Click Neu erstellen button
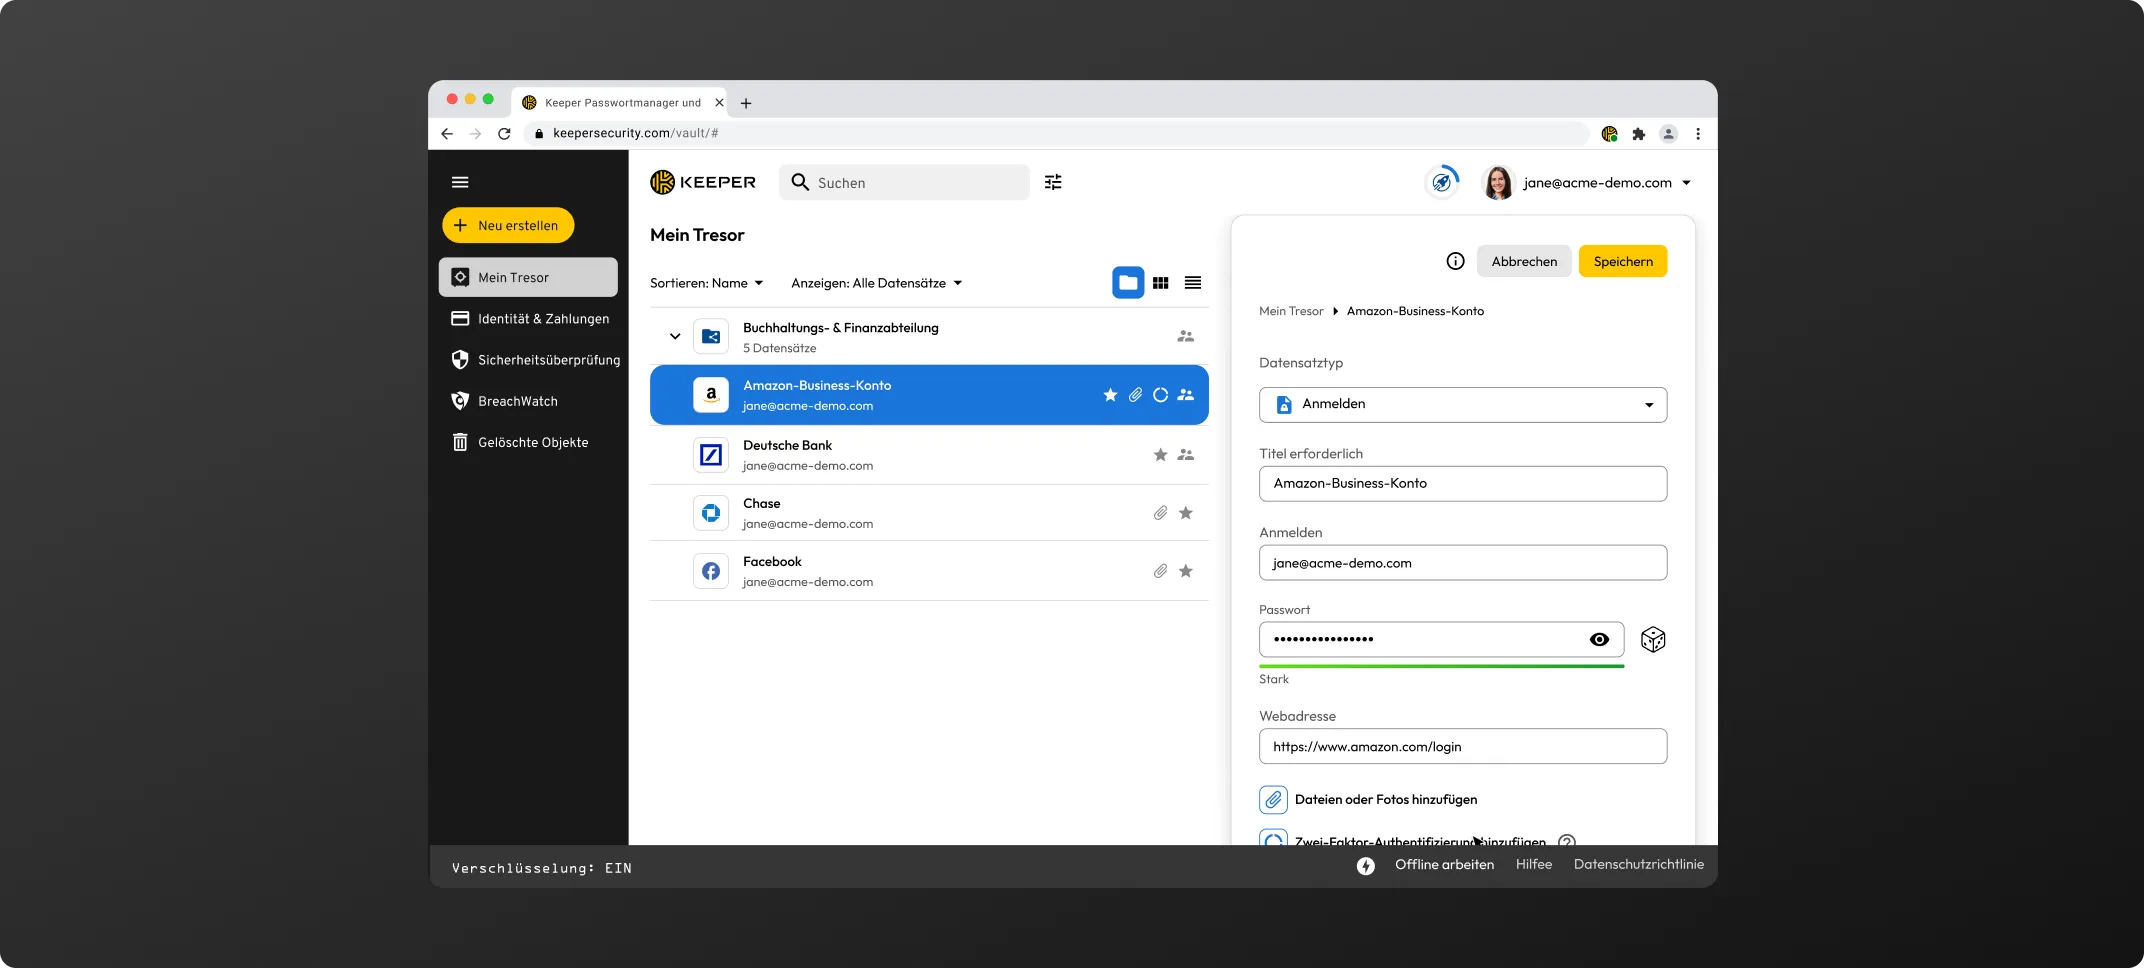2144x968 pixels. pyautogui.click(x=508, y=226)
